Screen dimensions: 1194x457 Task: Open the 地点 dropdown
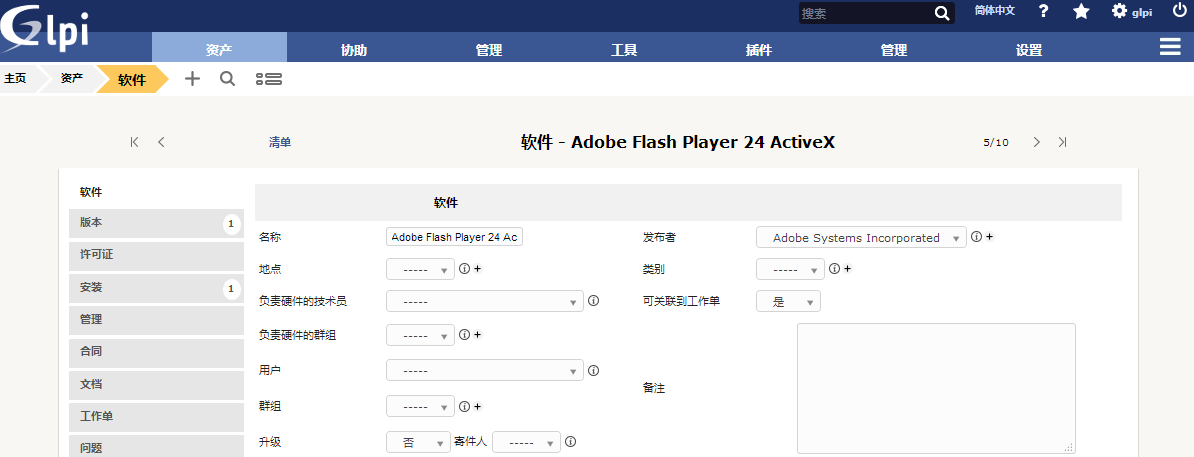(x=420, y=270)
